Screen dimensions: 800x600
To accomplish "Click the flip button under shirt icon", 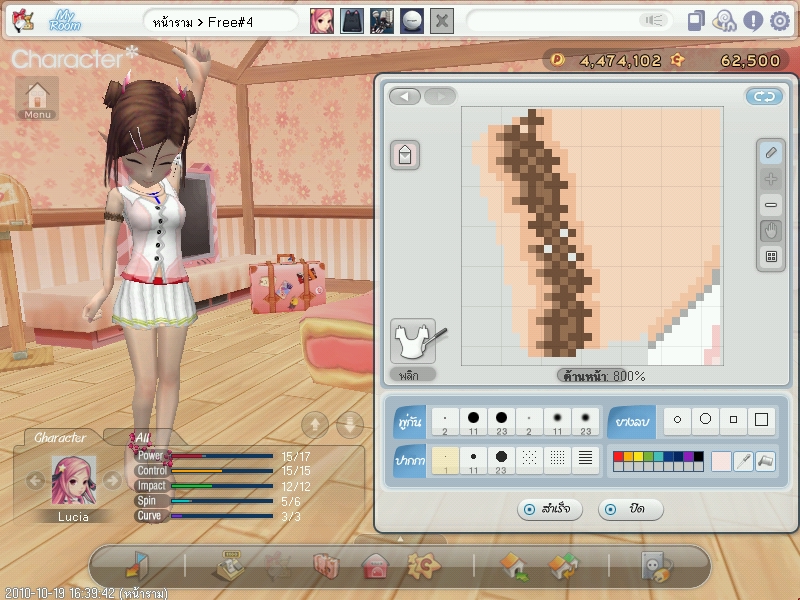I will tap(413, 375).
